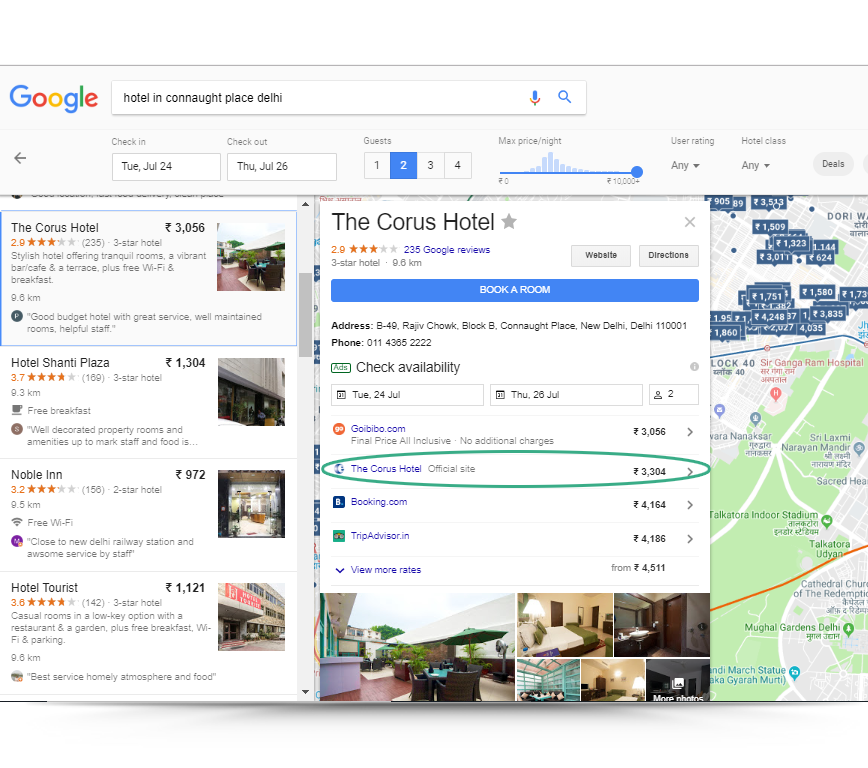Click the ₹ 1,580 map price marker
This screenshot has height=768, width=868.
click(818, 292)
